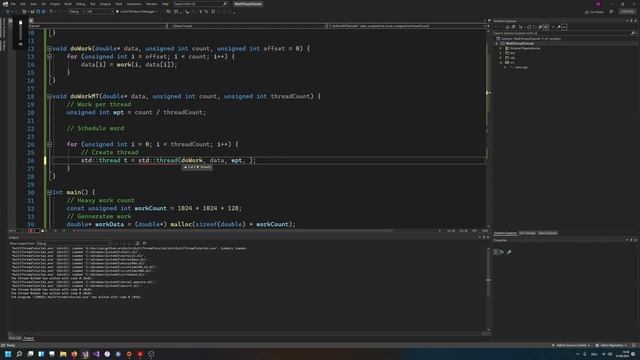Click the MultiThreadTutorial title label
The height and width of the screenshot is (360, 640).
click(248, 4)
